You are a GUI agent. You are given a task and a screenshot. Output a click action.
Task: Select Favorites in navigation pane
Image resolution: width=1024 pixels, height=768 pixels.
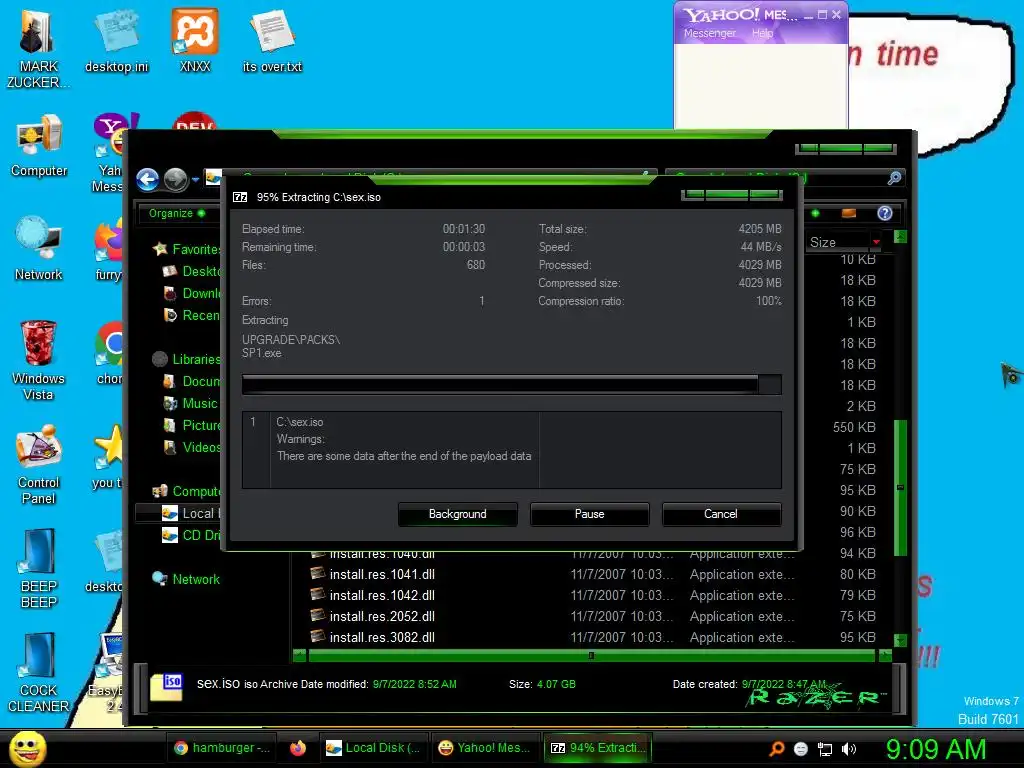tap(186, 249)
